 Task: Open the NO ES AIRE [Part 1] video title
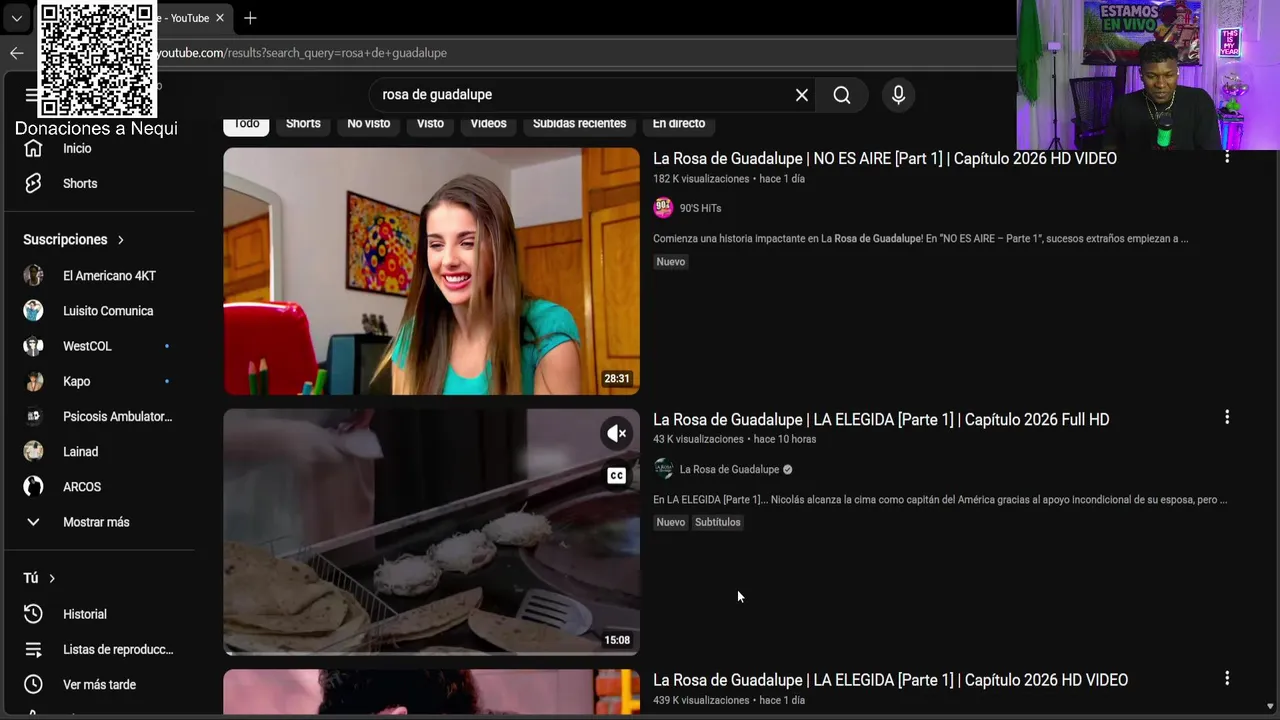coord(885,159)
